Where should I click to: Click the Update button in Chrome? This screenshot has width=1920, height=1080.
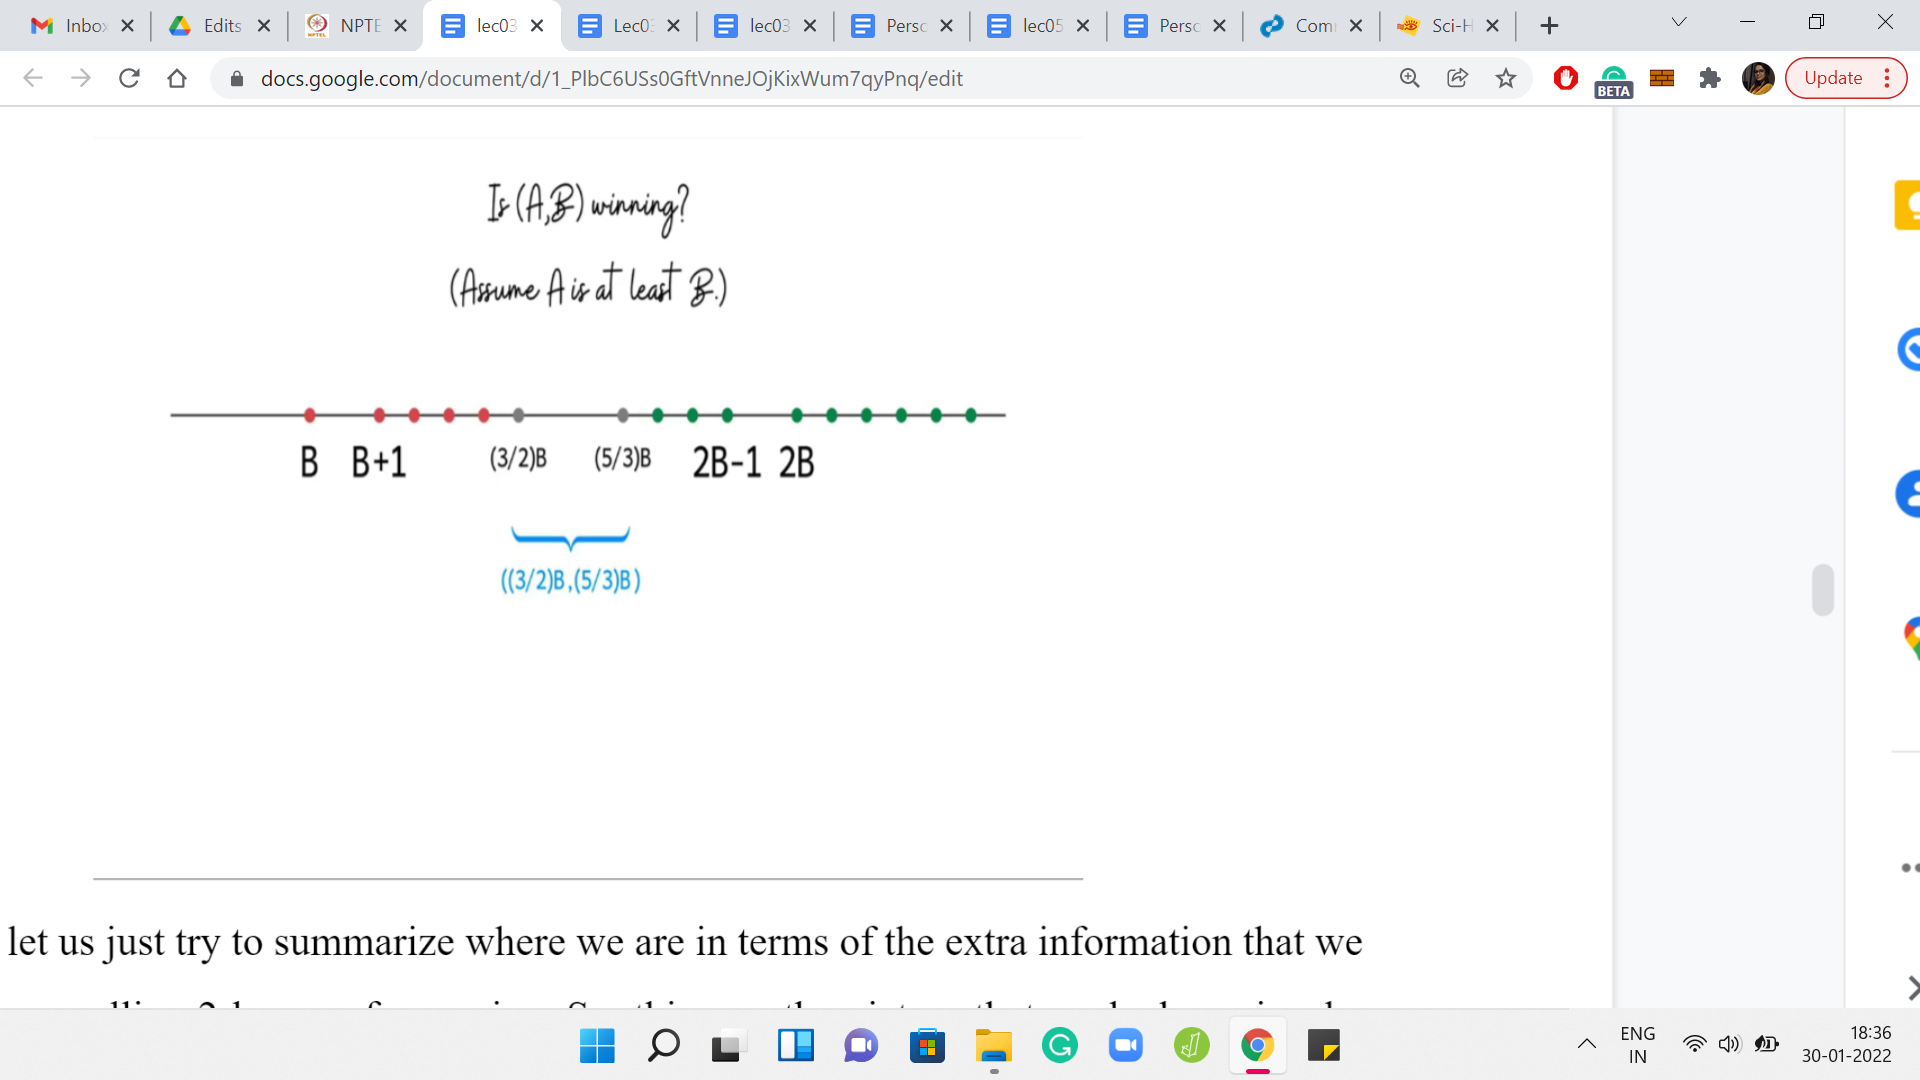[x=1834, y=78]
